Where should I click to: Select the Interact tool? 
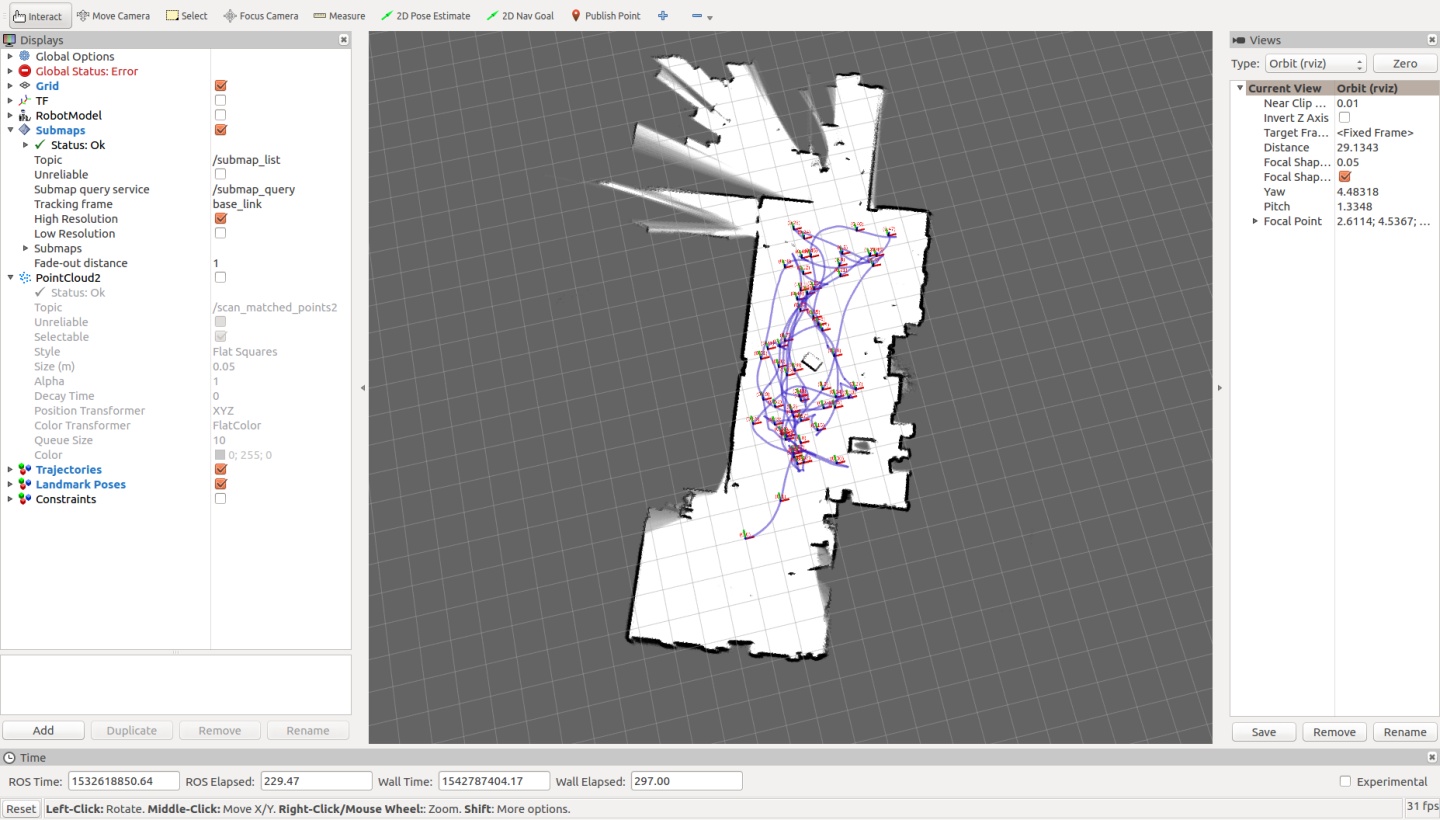(x=37, y=16)
